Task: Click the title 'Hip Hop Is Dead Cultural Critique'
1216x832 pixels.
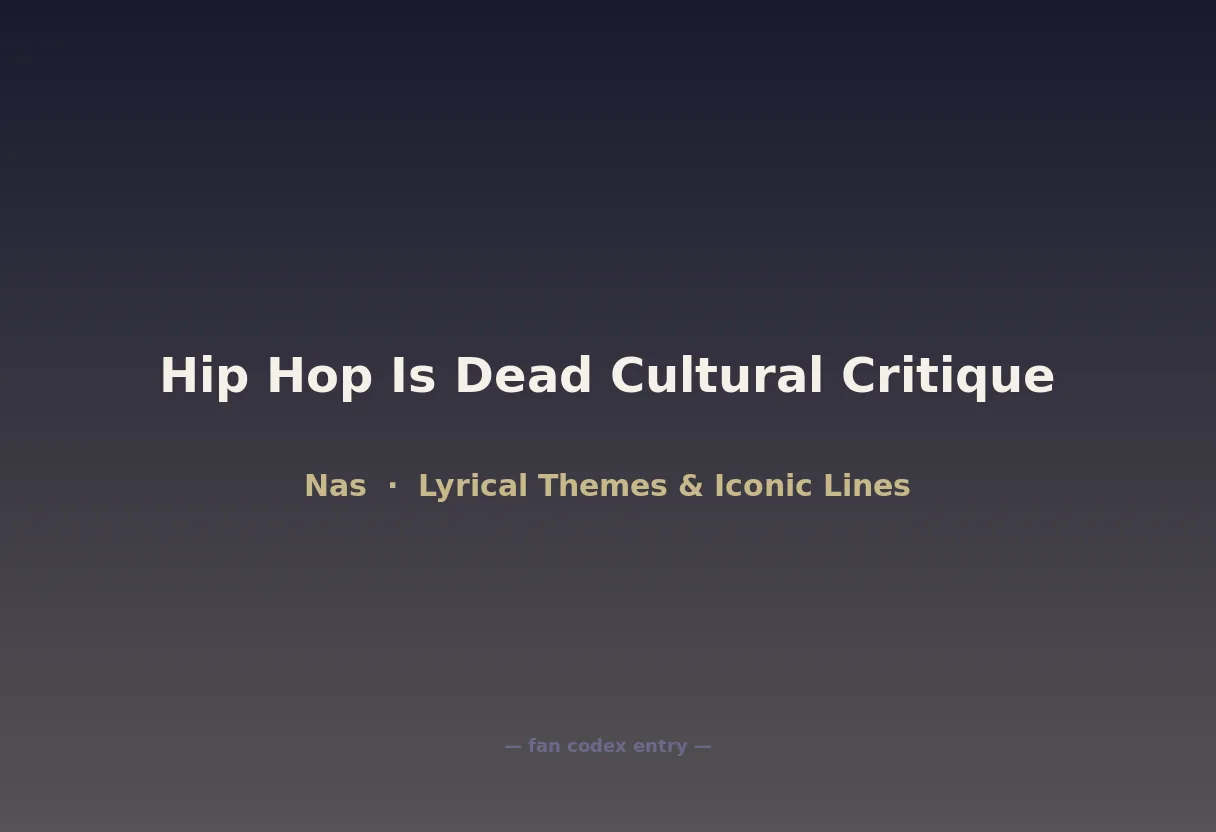Action: [x=607, y=377]
